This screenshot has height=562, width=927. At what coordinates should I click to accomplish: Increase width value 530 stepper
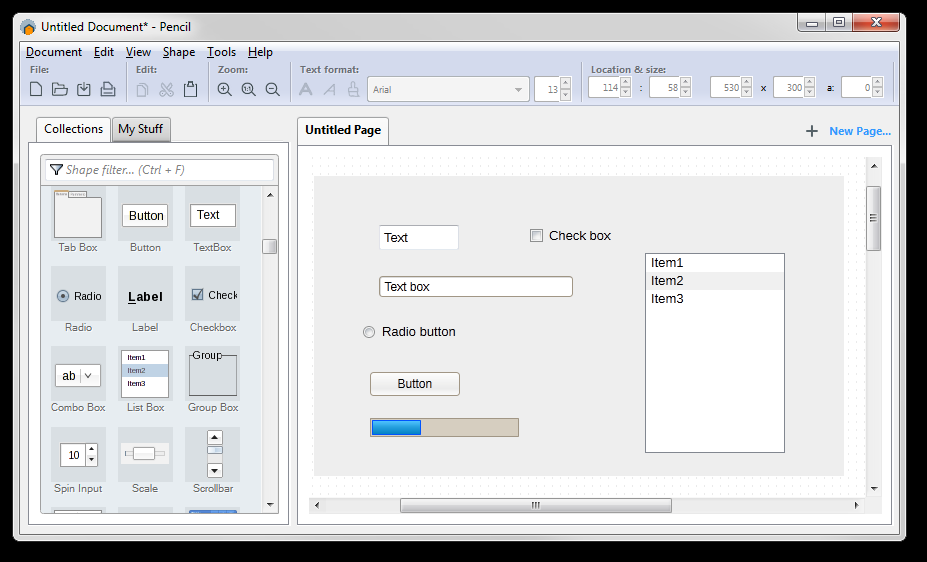747,83
